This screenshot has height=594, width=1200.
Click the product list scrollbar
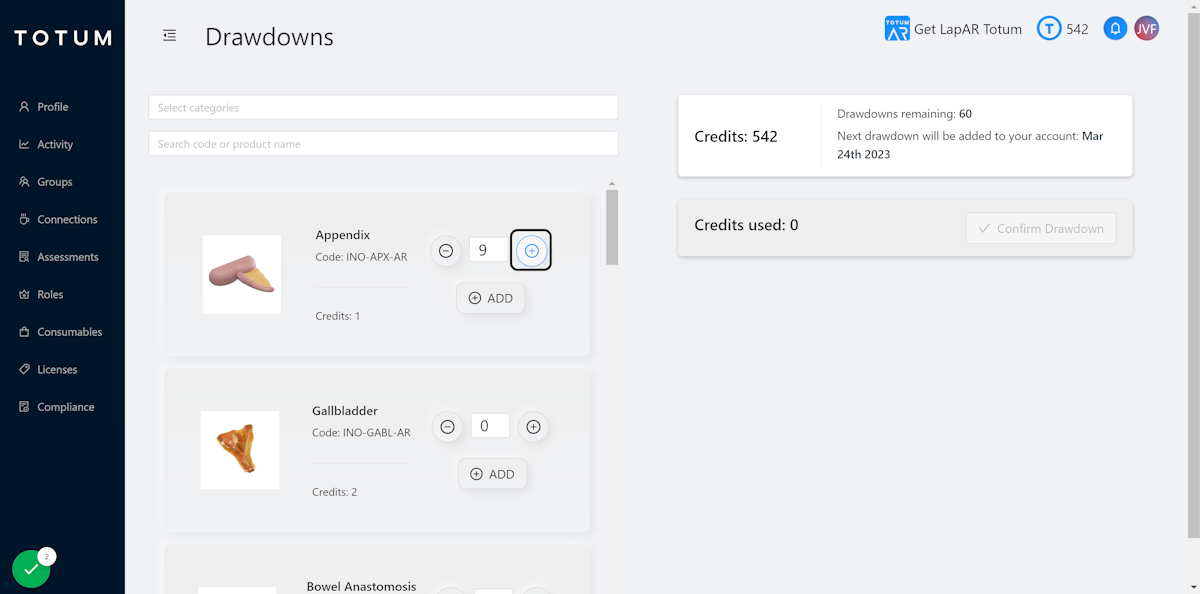612,228
